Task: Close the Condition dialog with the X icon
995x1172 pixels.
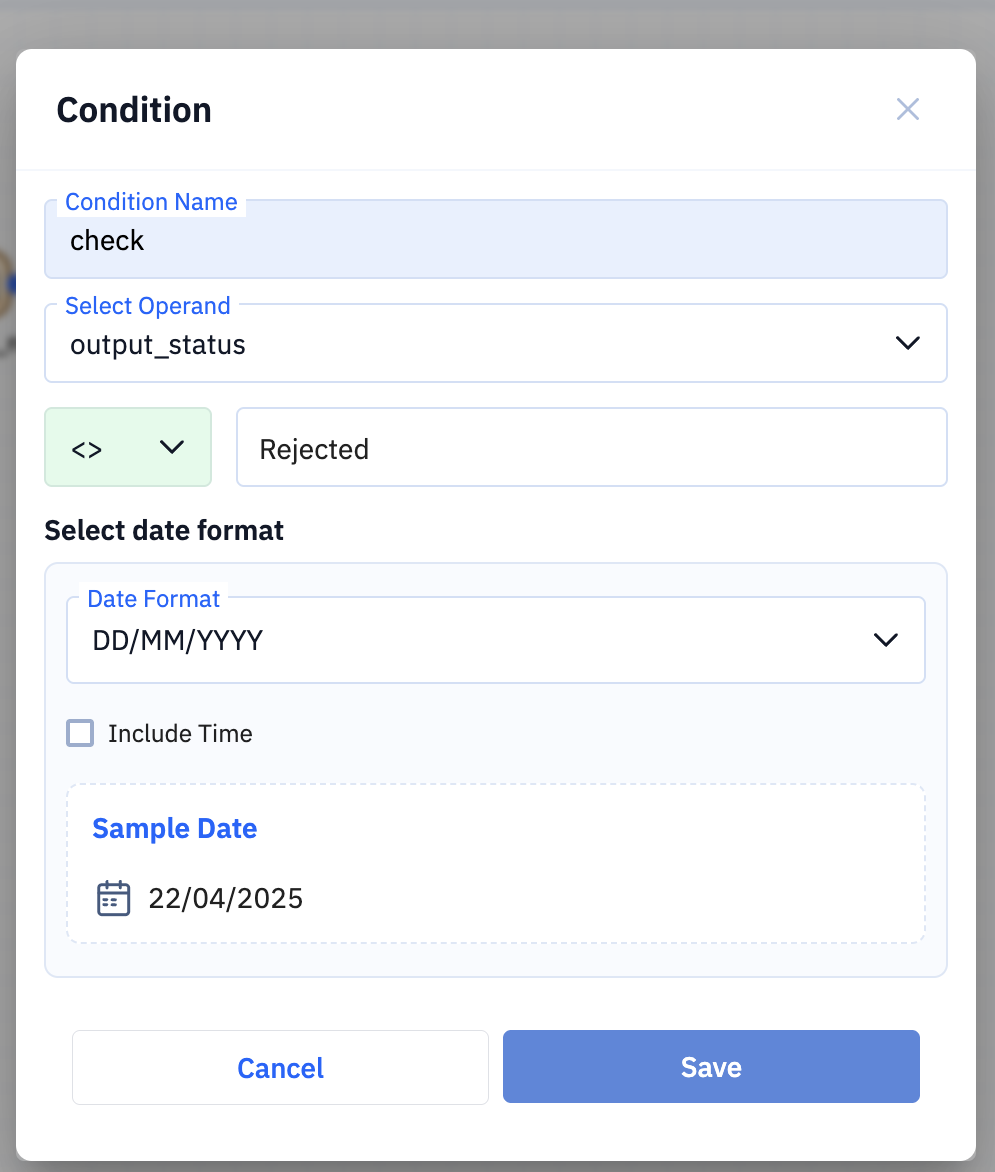Action: coord(908,109)
